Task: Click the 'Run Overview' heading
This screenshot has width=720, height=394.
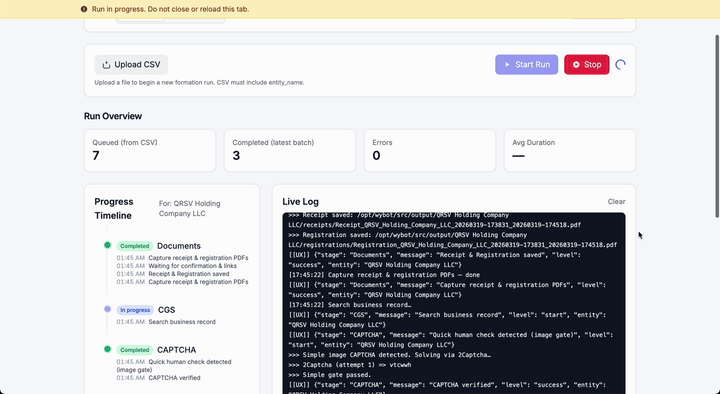Action: (x=112, y=116)
